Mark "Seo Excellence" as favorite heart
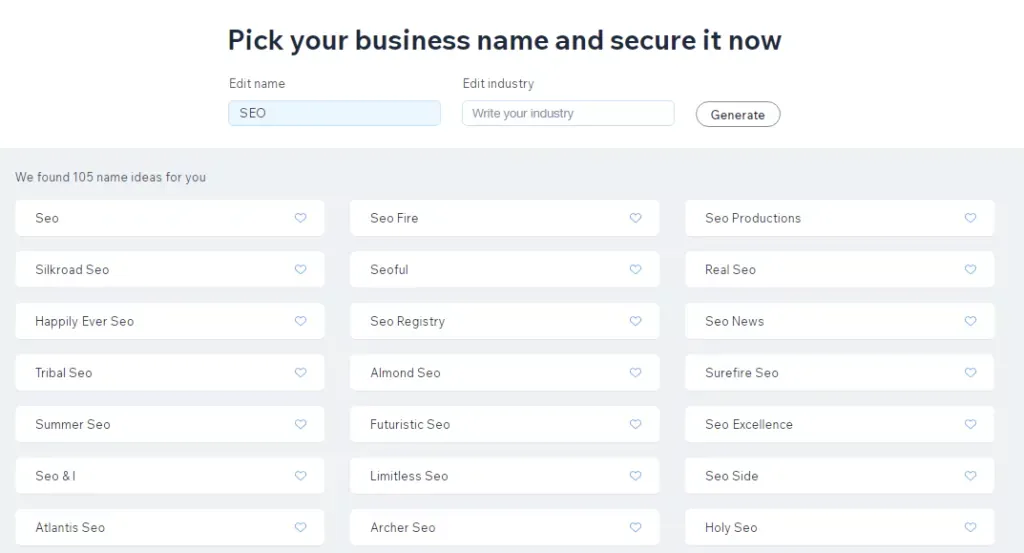 tap(970, 424)
